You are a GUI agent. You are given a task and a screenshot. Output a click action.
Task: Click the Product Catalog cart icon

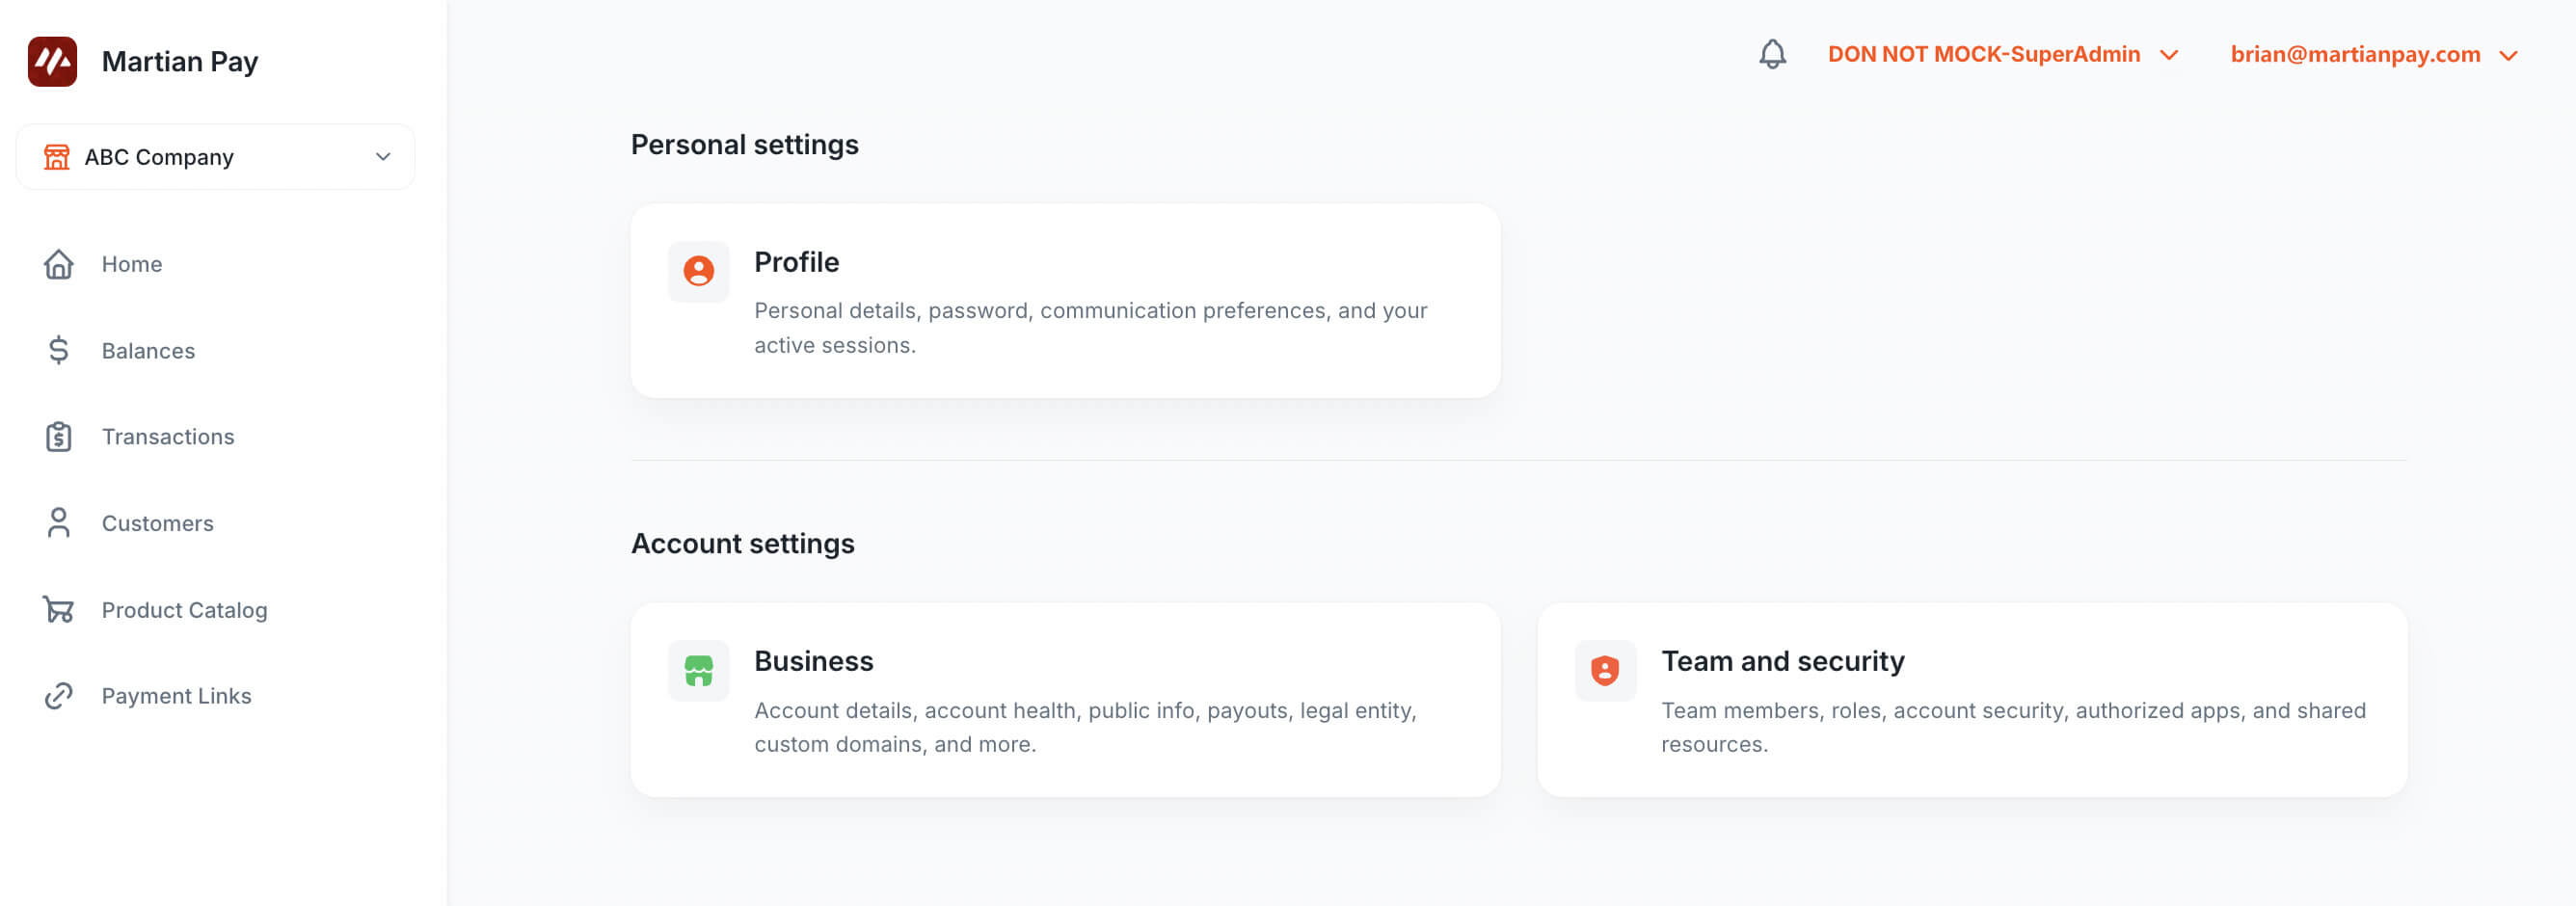[x=59, y=609]
